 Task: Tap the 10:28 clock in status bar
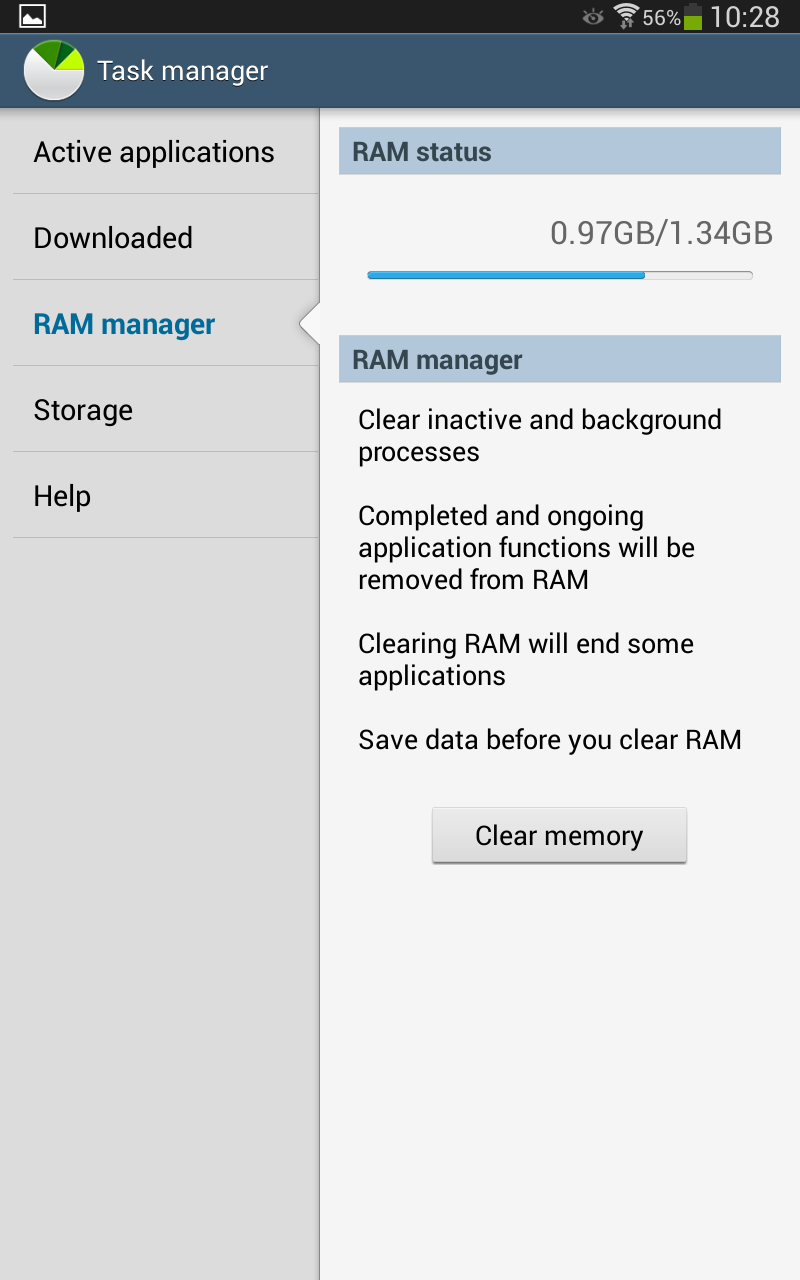(x=745, y=17)
